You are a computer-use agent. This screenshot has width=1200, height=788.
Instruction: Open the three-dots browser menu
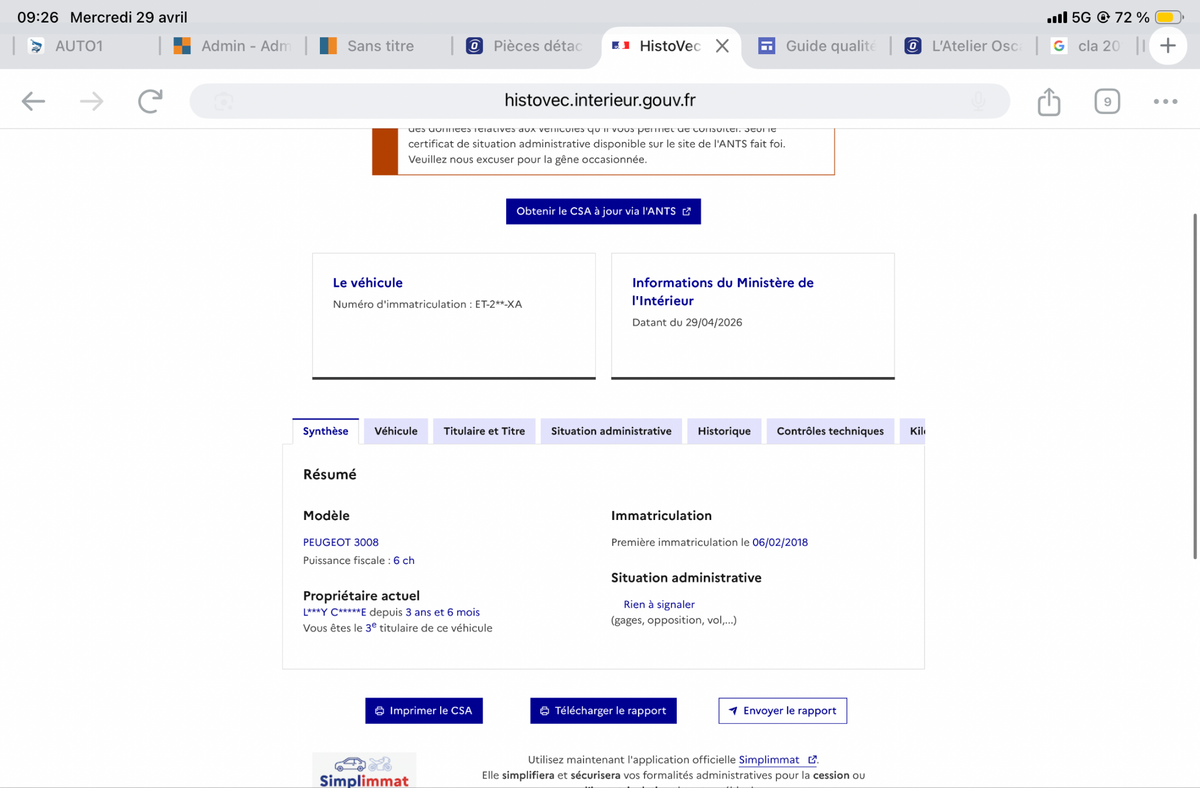(x=1165, y=101)
